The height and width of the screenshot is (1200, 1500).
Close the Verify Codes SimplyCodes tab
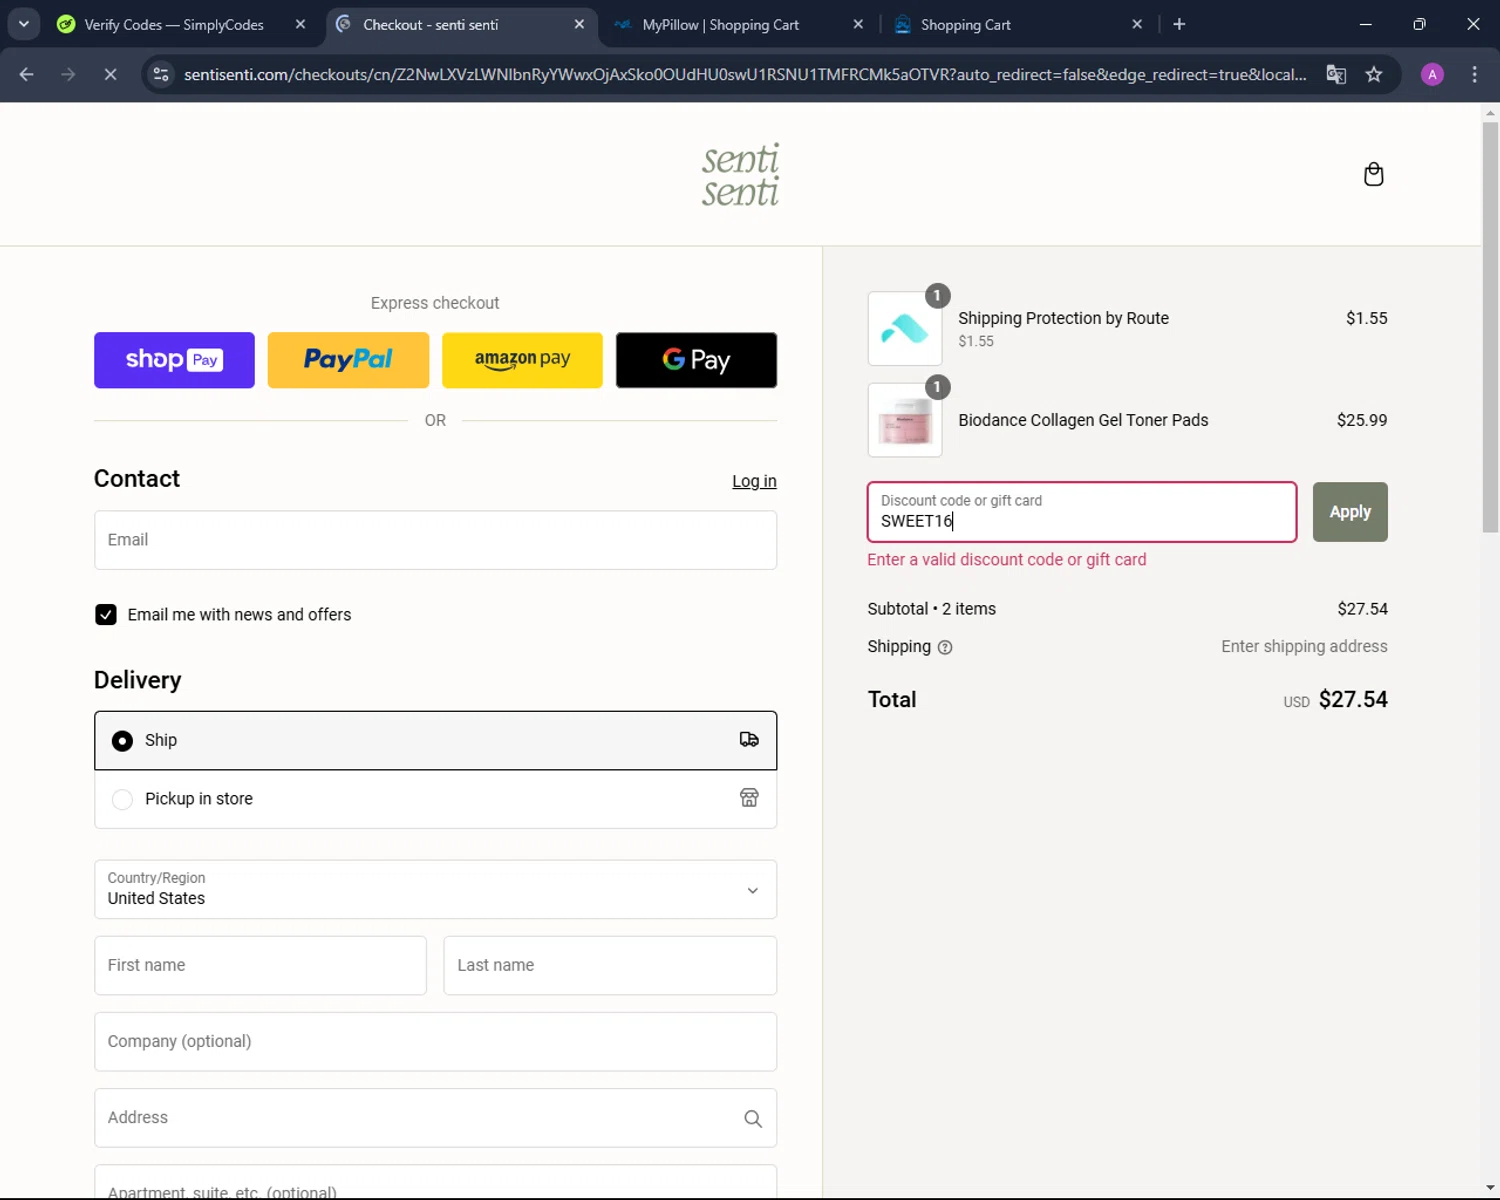(x=300, y=24)
